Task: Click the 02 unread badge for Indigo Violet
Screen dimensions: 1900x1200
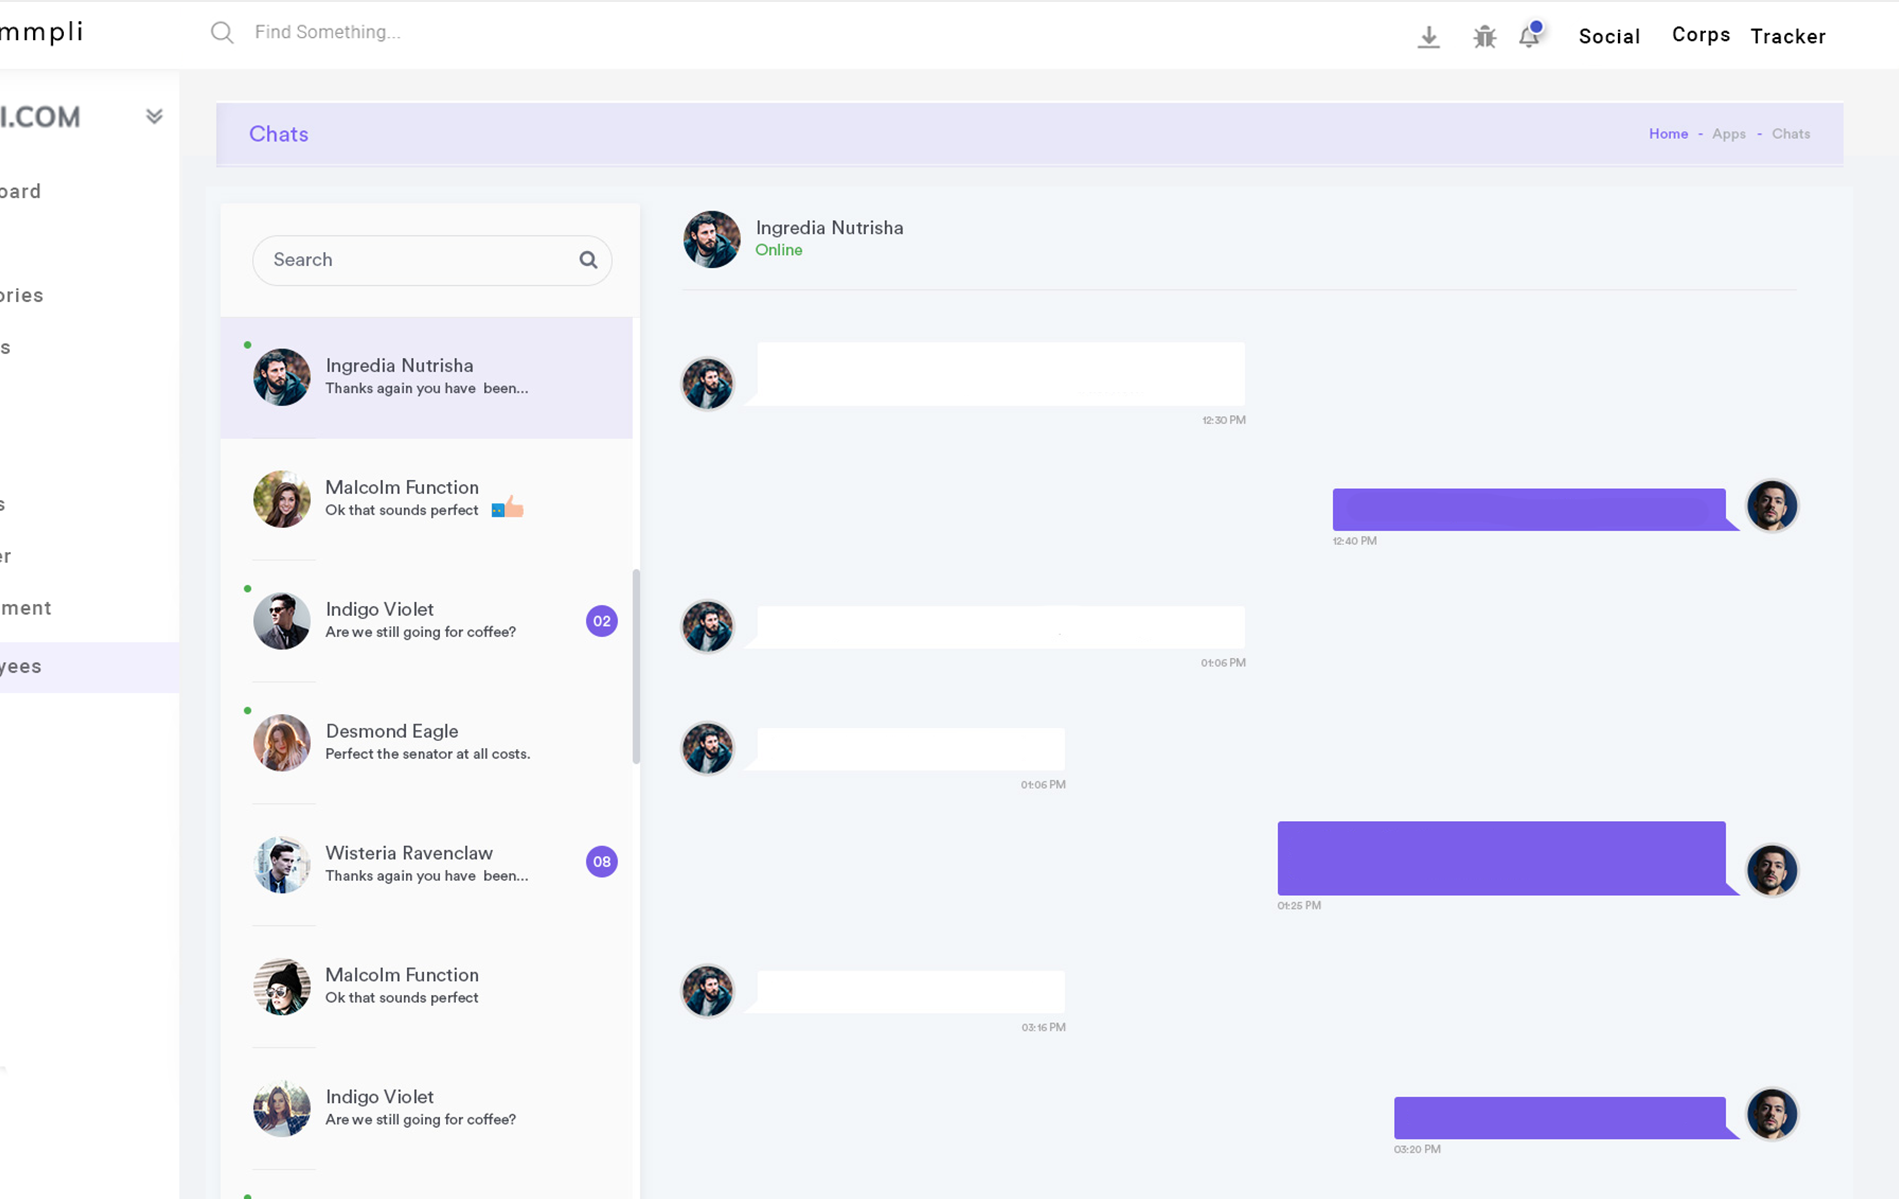Action: click(601, 621)
